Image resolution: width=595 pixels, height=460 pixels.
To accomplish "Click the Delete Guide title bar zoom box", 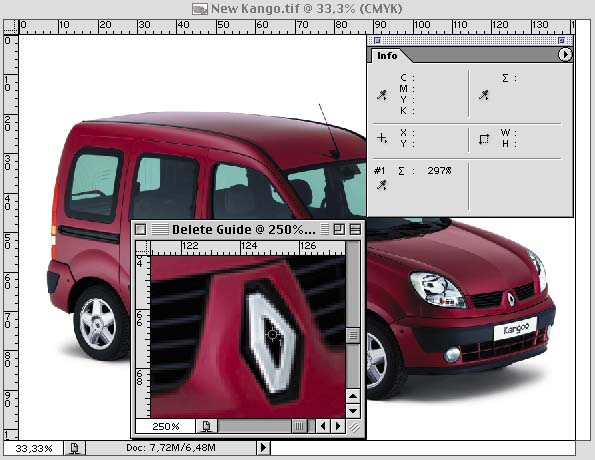I will [x=339, y=229].
